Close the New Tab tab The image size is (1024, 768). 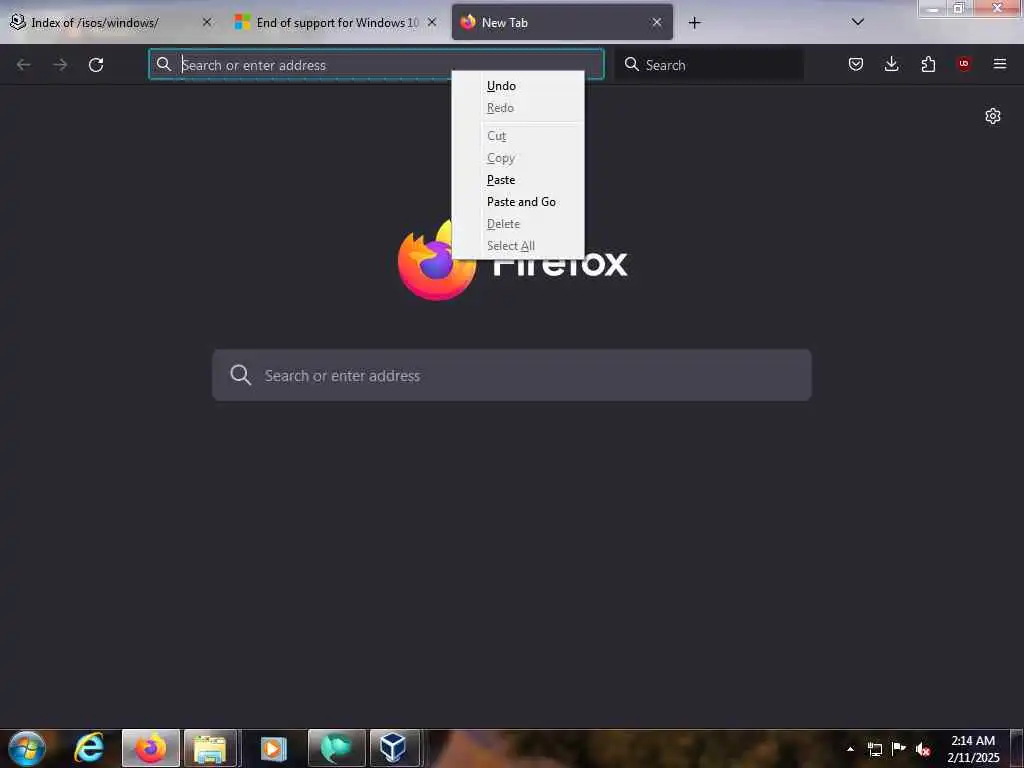657,22
